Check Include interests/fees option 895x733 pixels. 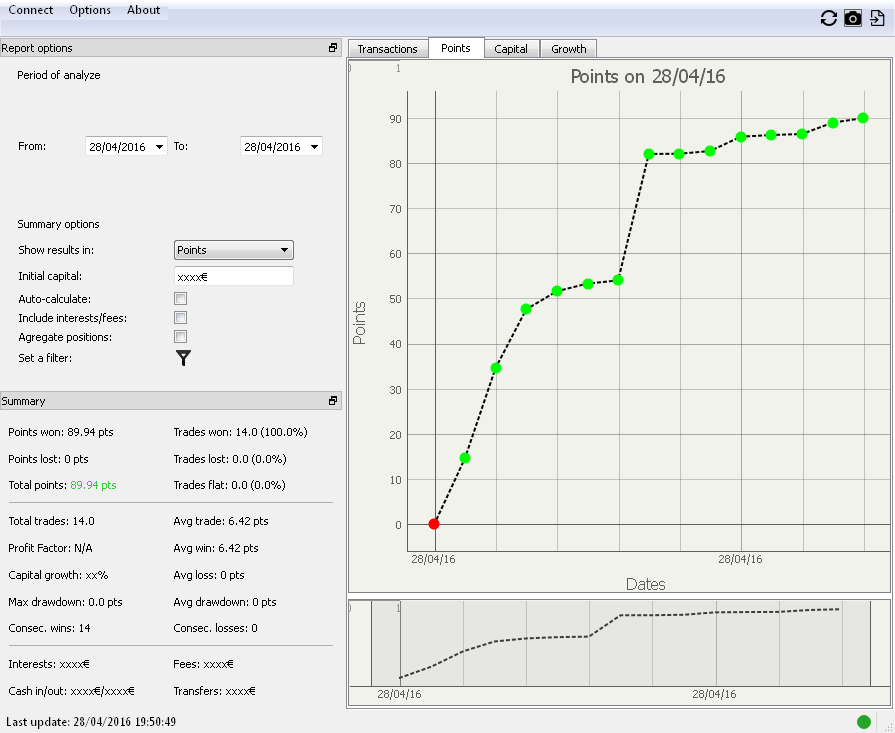(x=181, y=318)
